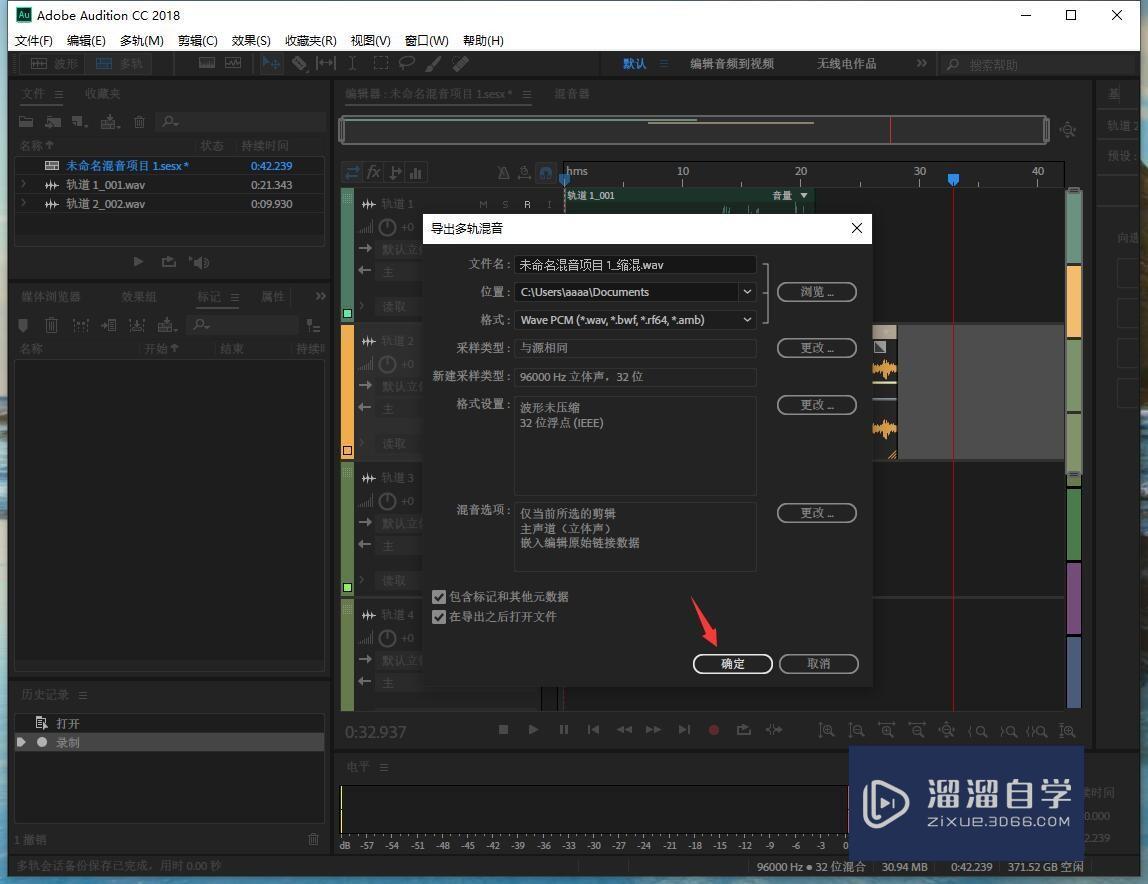Toggle the headphone monitoring icon in editor toolbar
The height and width of the screenshot is (884, 1148).
coord(545,173)
